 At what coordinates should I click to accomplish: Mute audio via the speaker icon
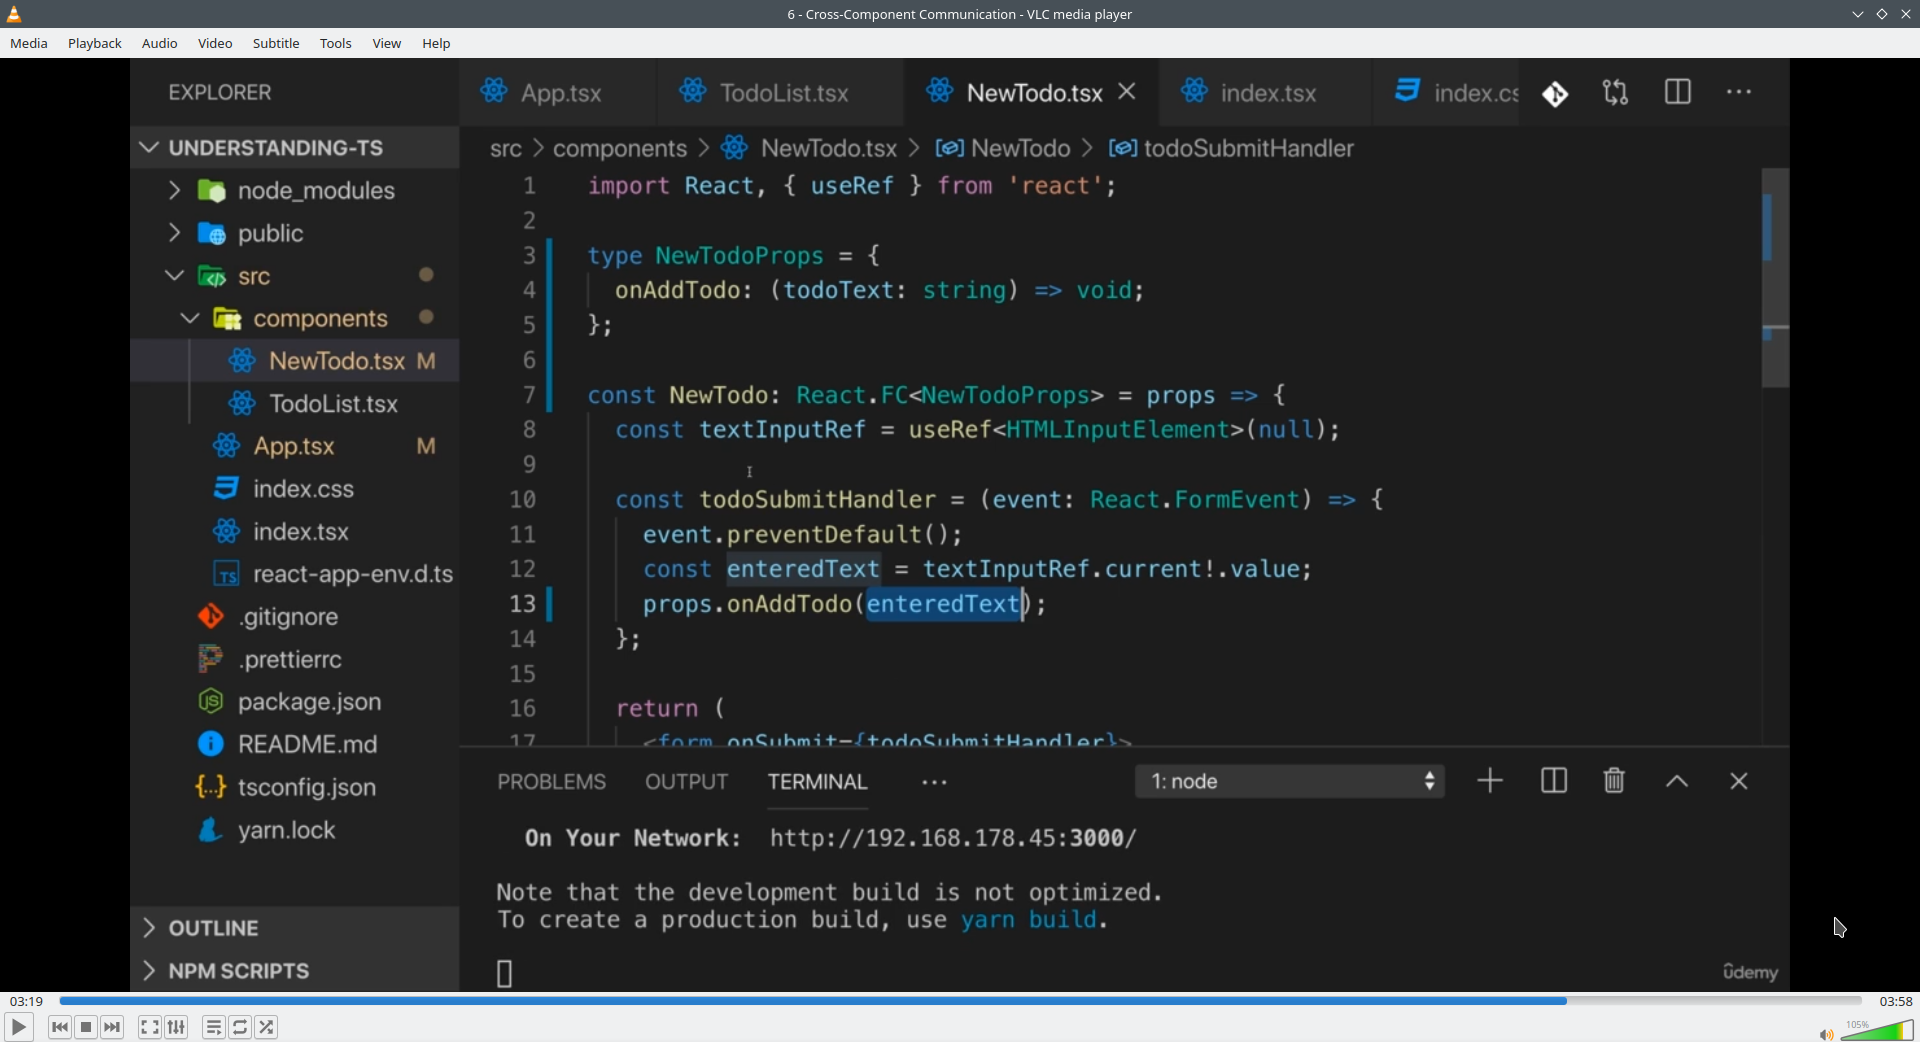coord(1826,1033)
